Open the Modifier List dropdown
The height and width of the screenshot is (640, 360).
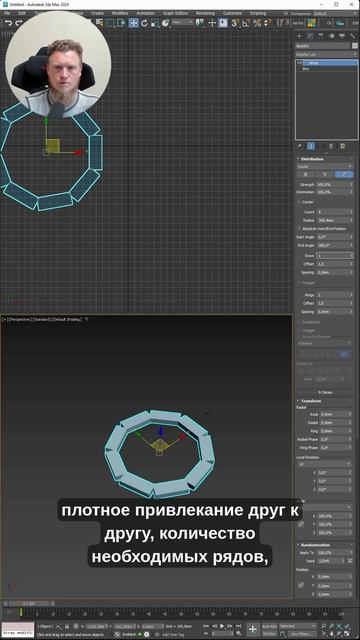pos(327,54)
